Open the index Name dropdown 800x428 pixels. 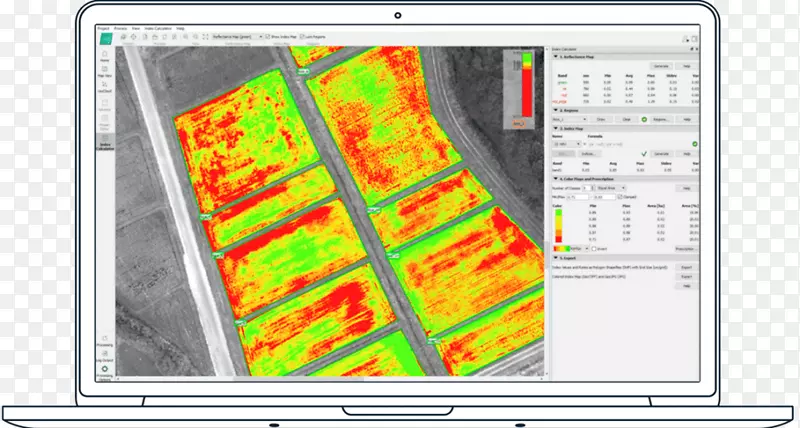pyautogui.click(x=567, y=144)
